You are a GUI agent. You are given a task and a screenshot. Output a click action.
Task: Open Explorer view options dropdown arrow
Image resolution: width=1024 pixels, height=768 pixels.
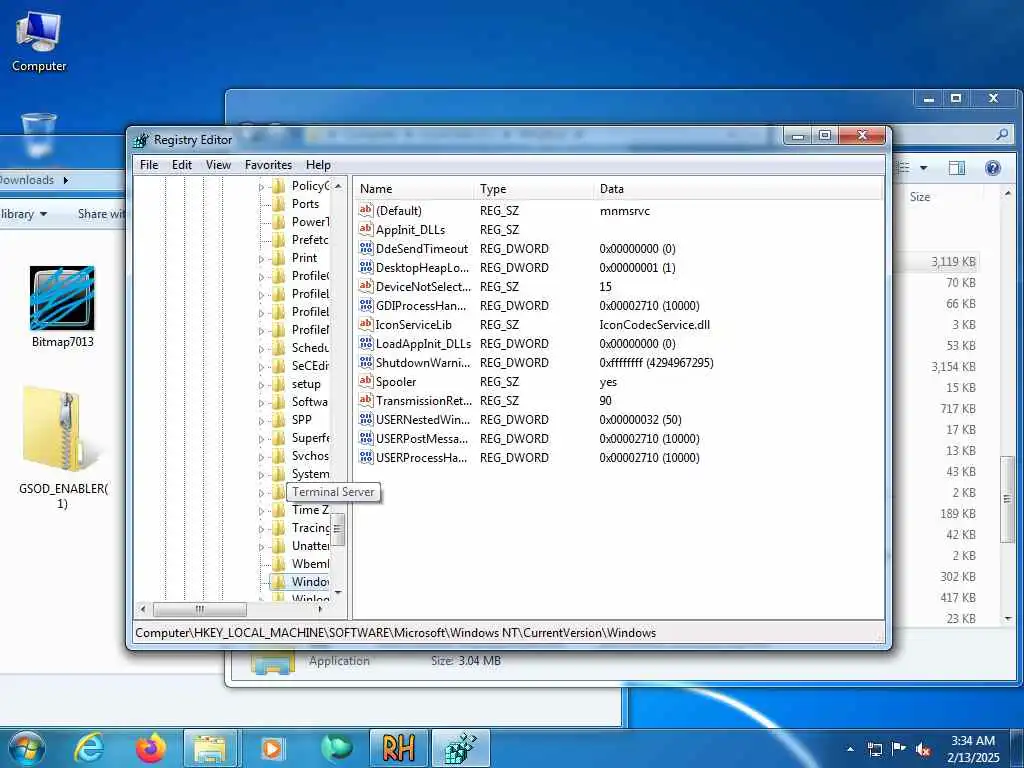[923, 168]
